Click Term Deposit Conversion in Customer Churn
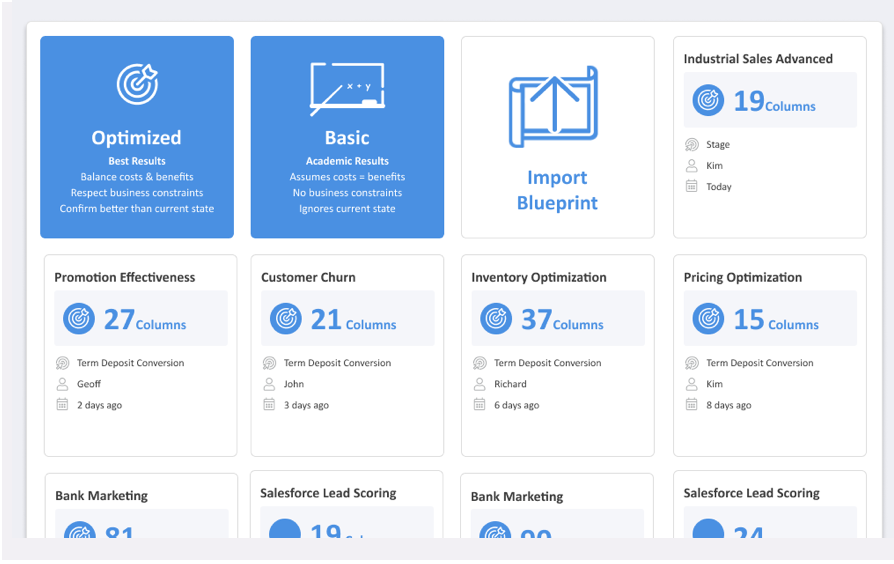 [338, 363]
